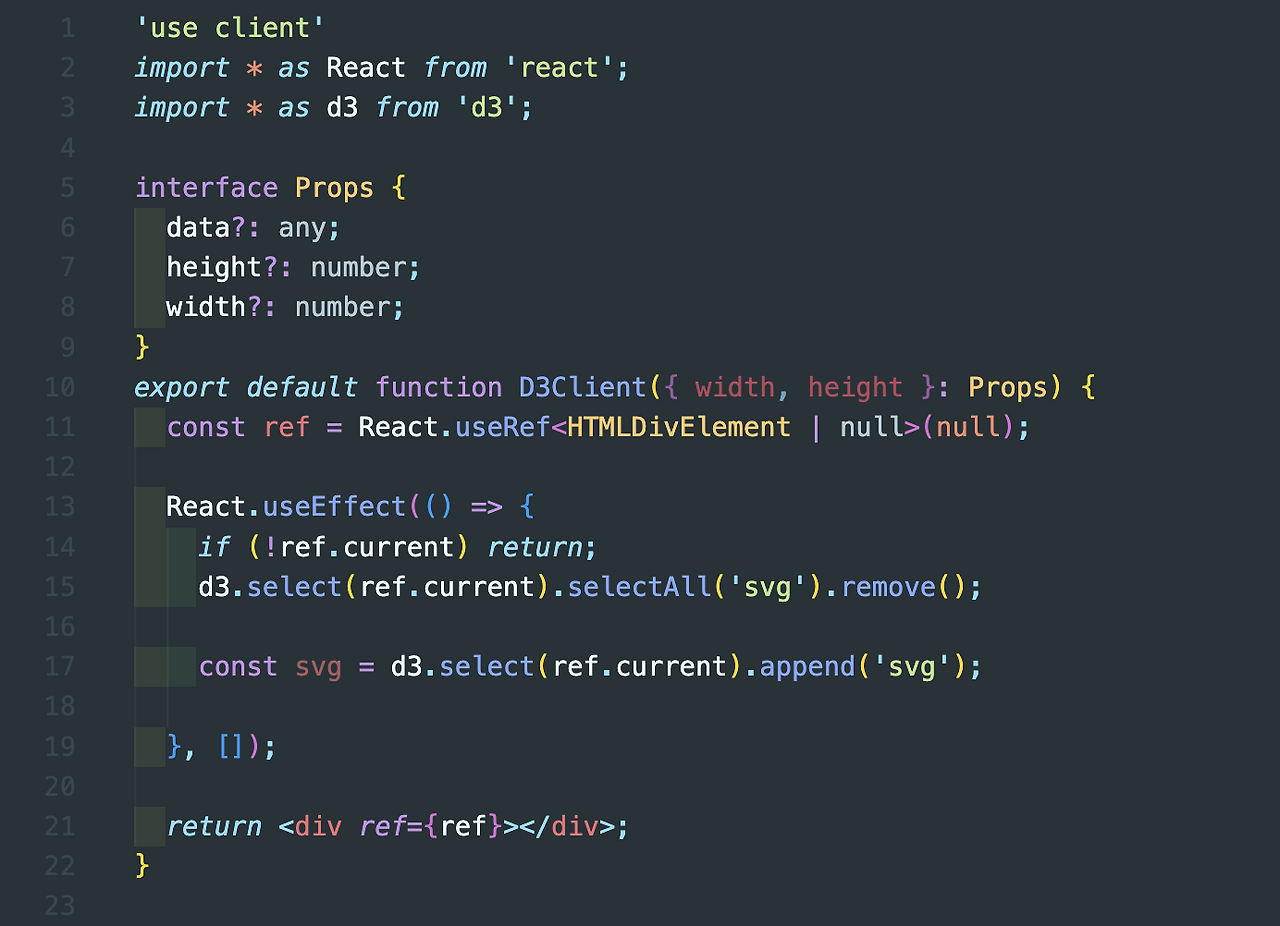
Task: Click the data property on line 6
Action: point(198,228)
